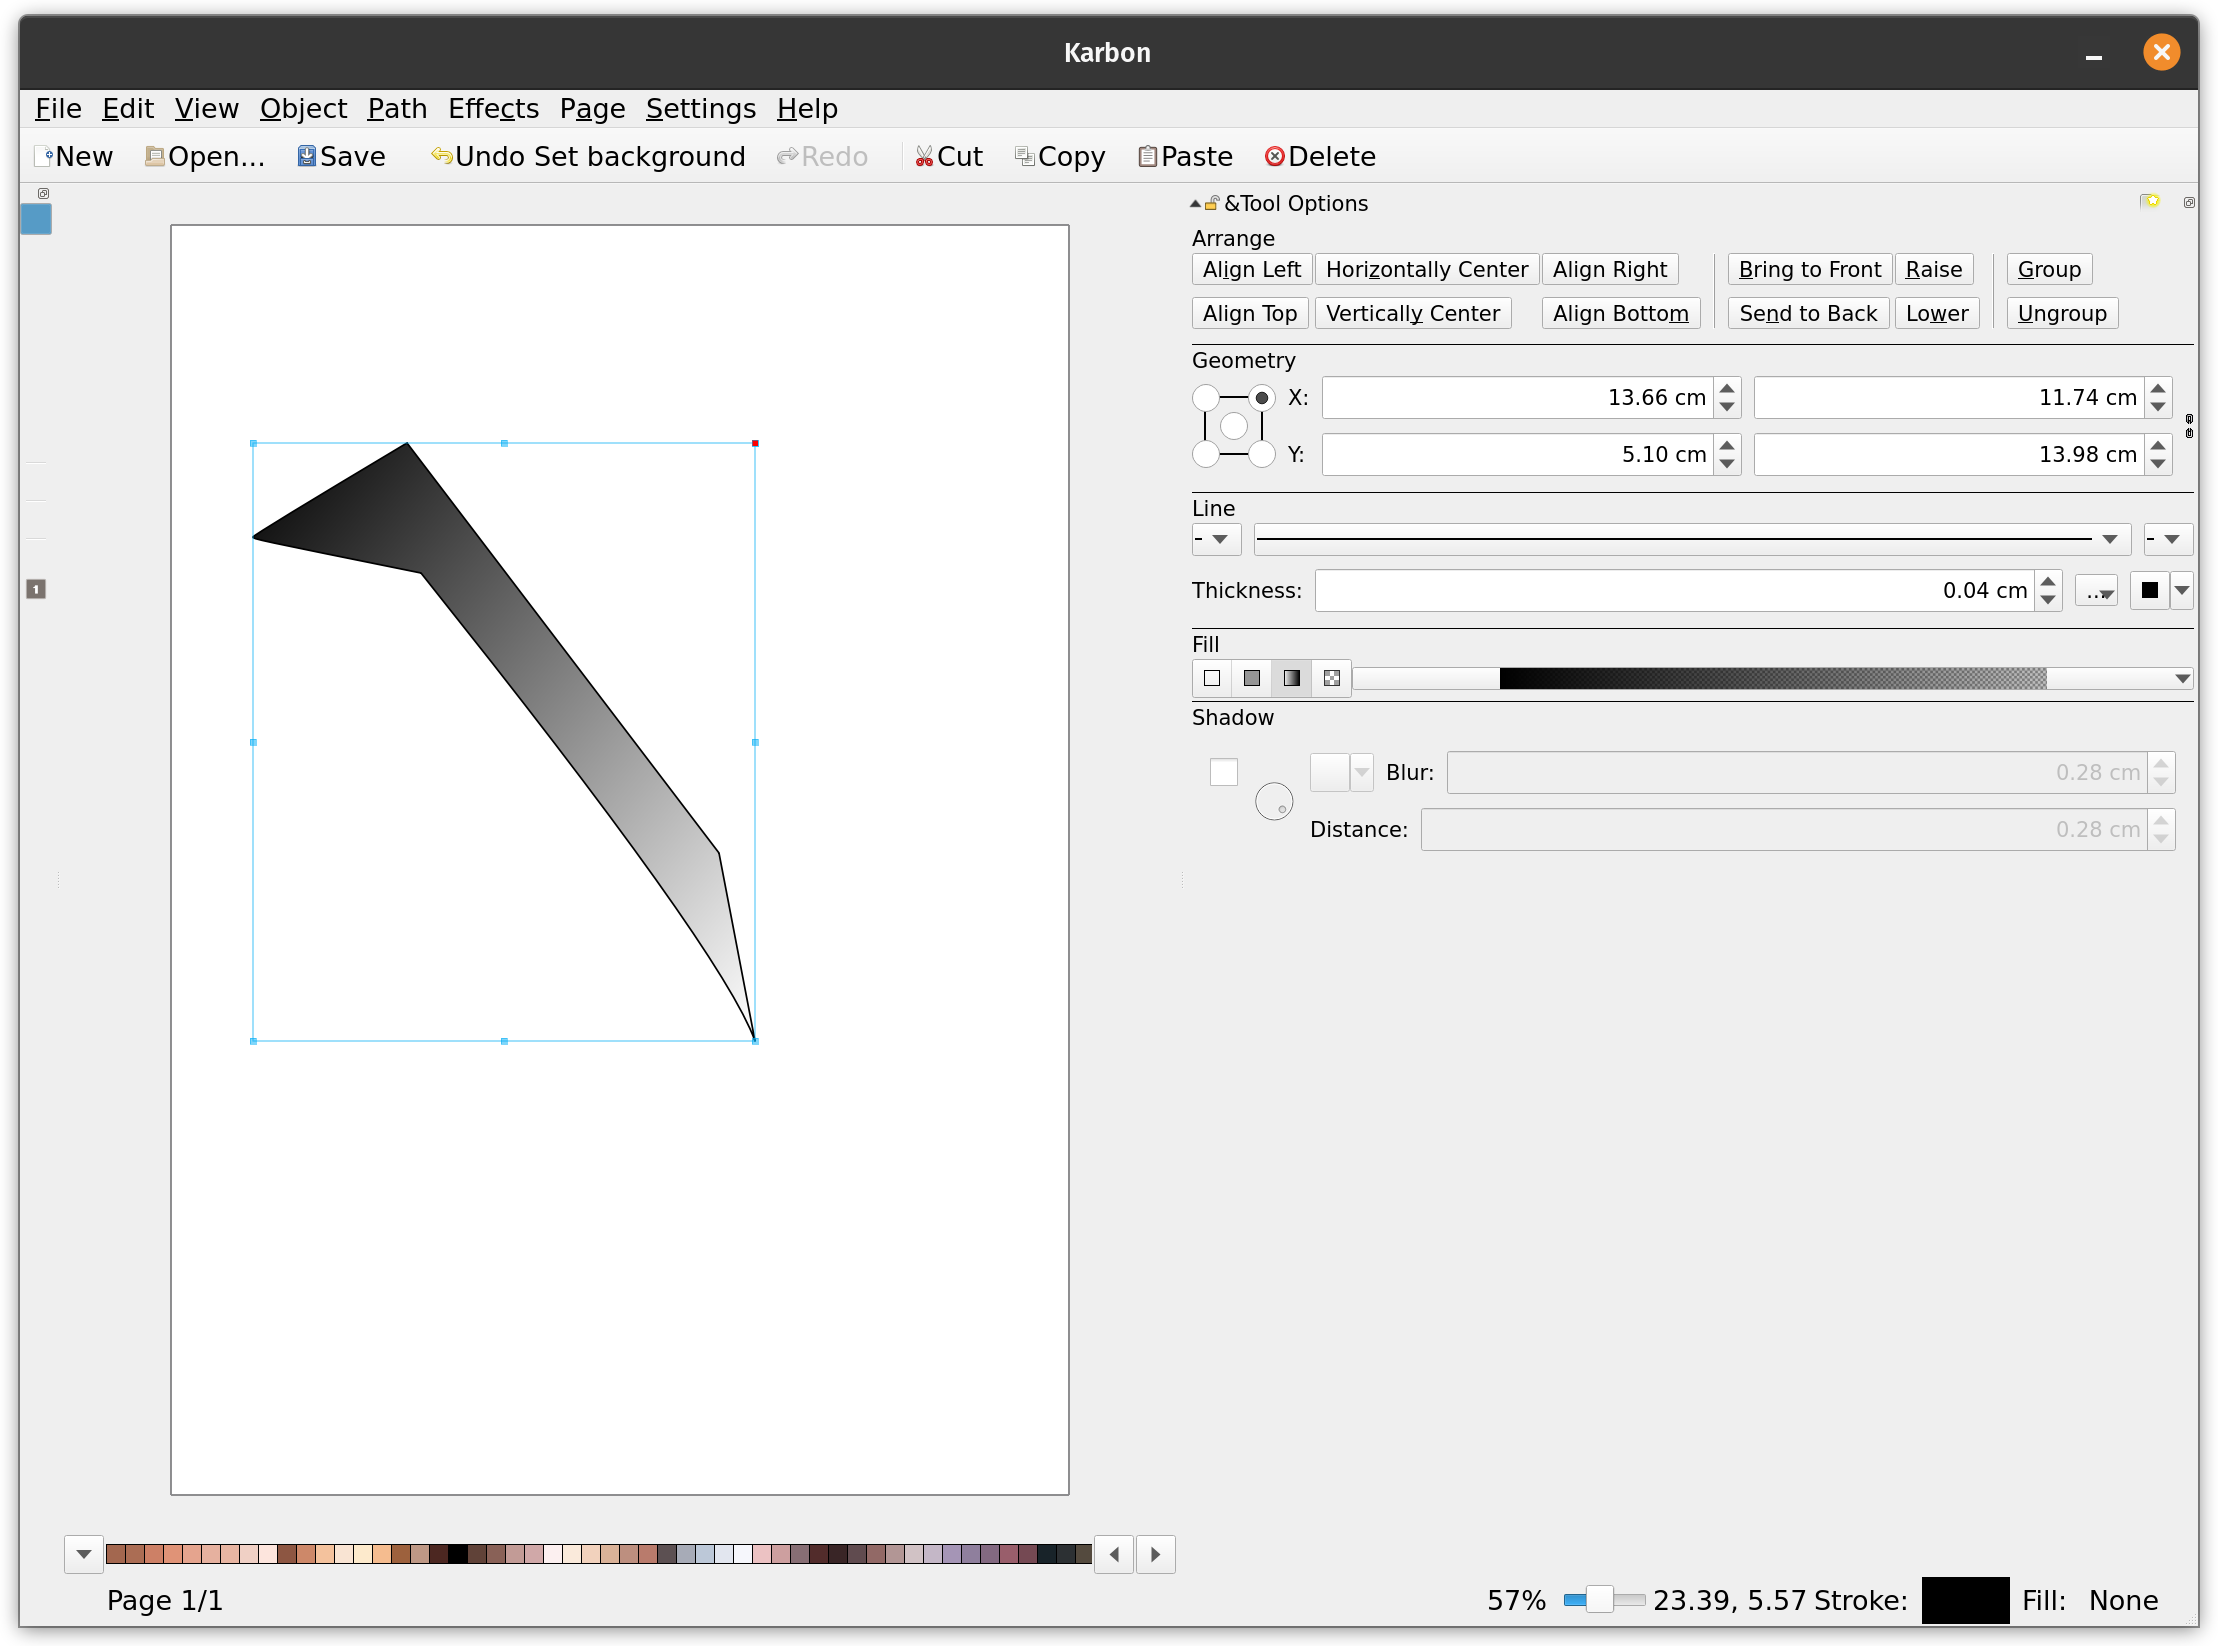This screenshot has width=2218, height=1646.
Task: Toggle the Shadow enable checkbox
Action: point(1224,771)
